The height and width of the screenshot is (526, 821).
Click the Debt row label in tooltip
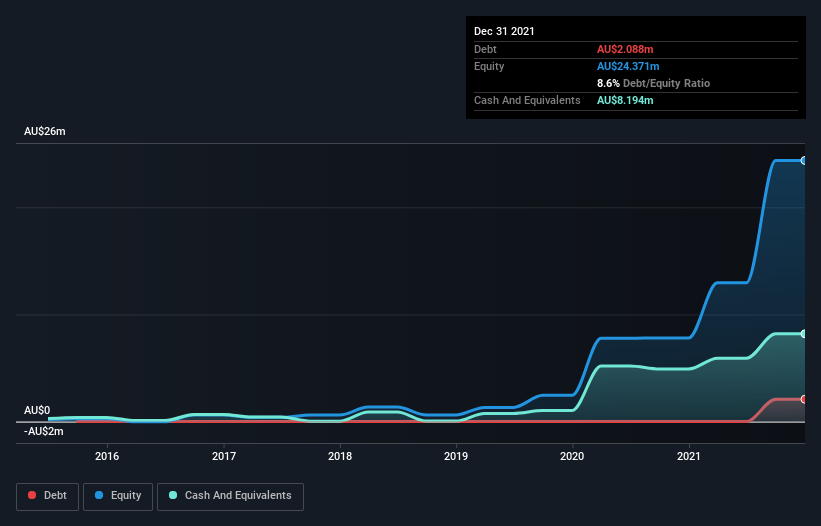click(485, 49)
